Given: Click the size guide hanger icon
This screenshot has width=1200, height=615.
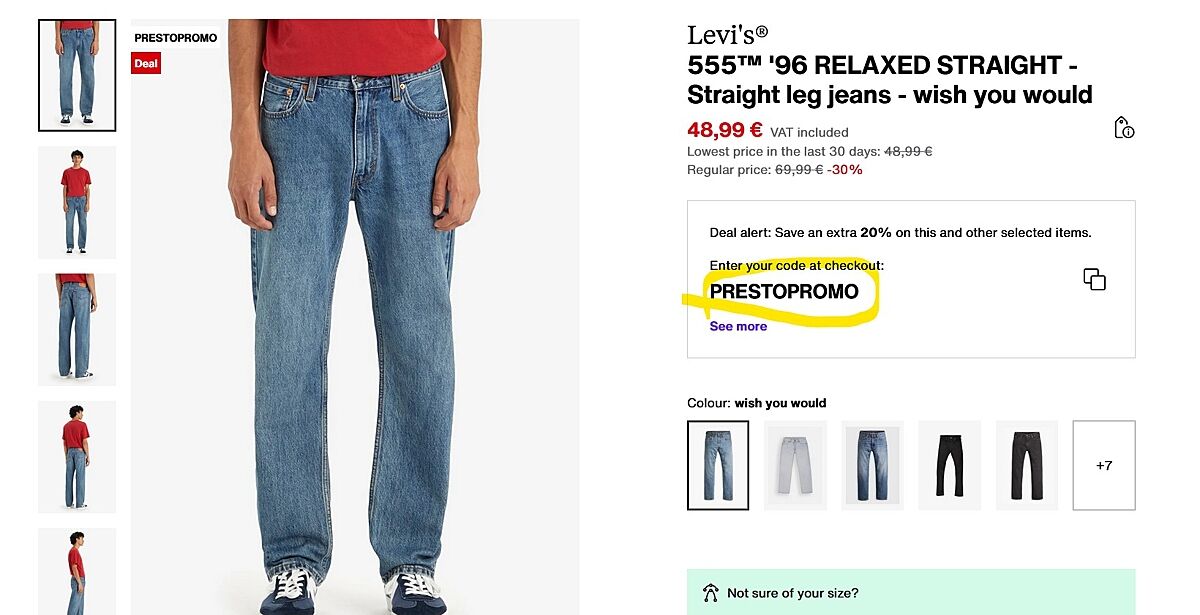Looking at the screenshot, I should 710,593.
